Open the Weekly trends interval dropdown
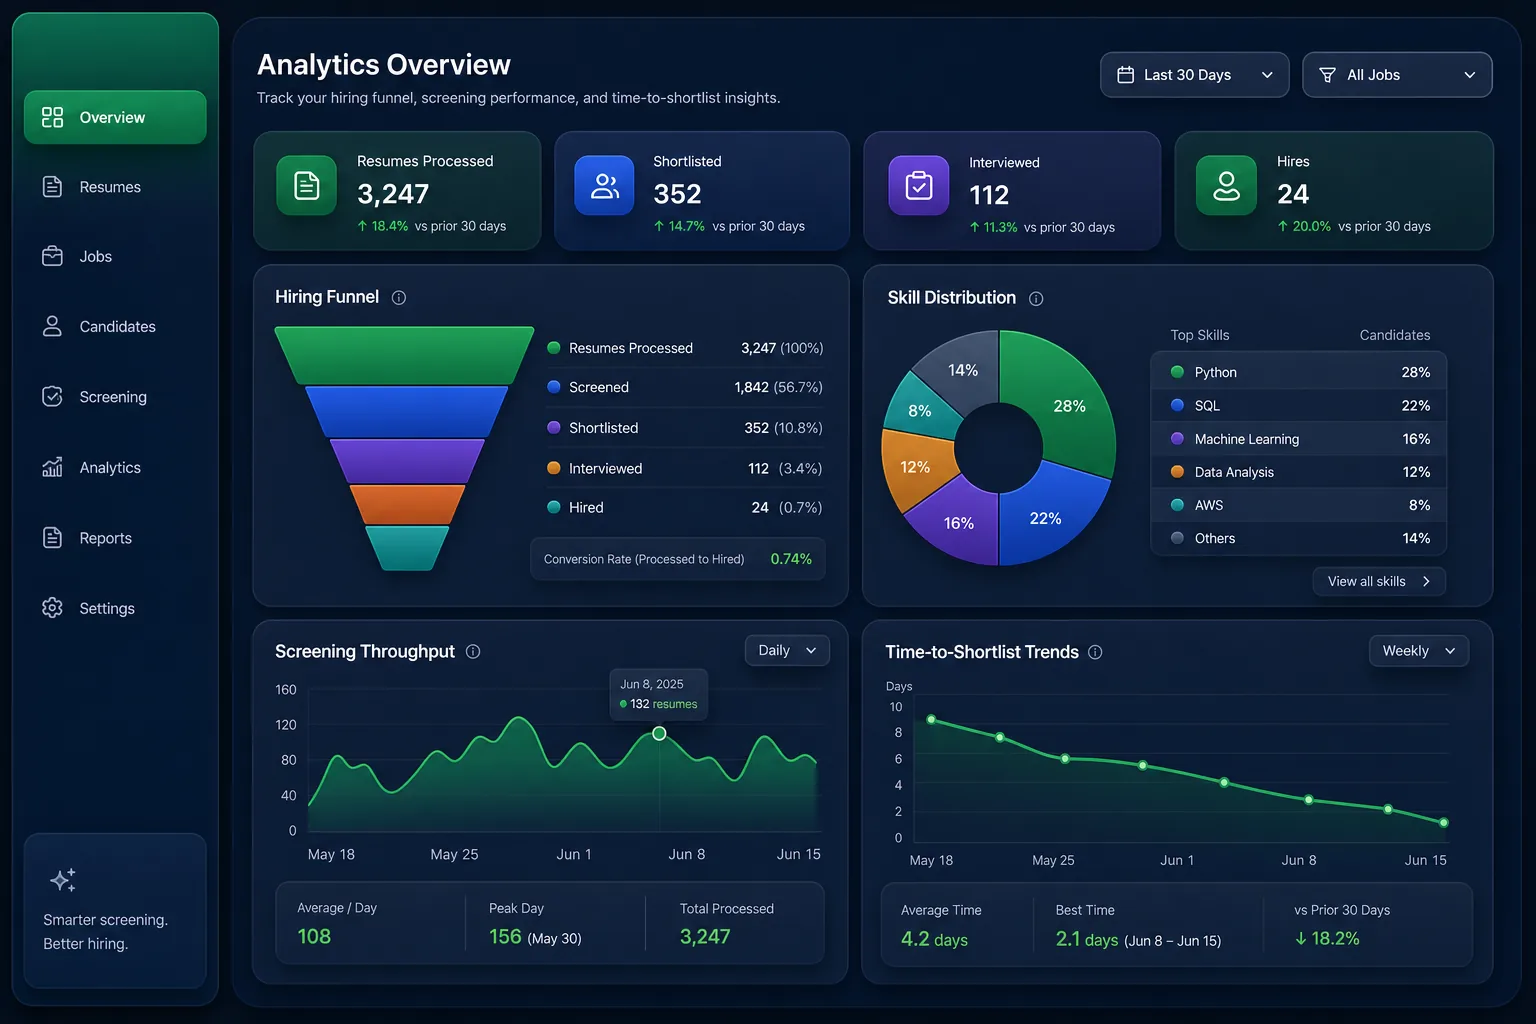Viewport: 1536px width, 1024px height. coord(1418,651)
